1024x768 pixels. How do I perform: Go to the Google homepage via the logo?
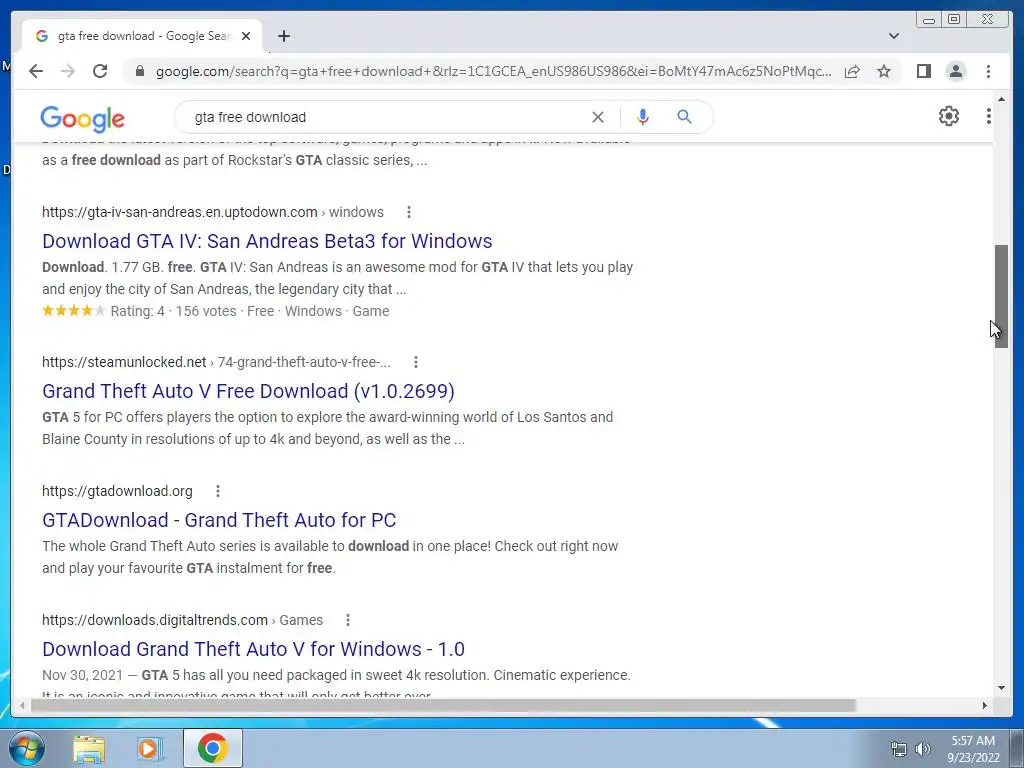[x=82, y=119]
